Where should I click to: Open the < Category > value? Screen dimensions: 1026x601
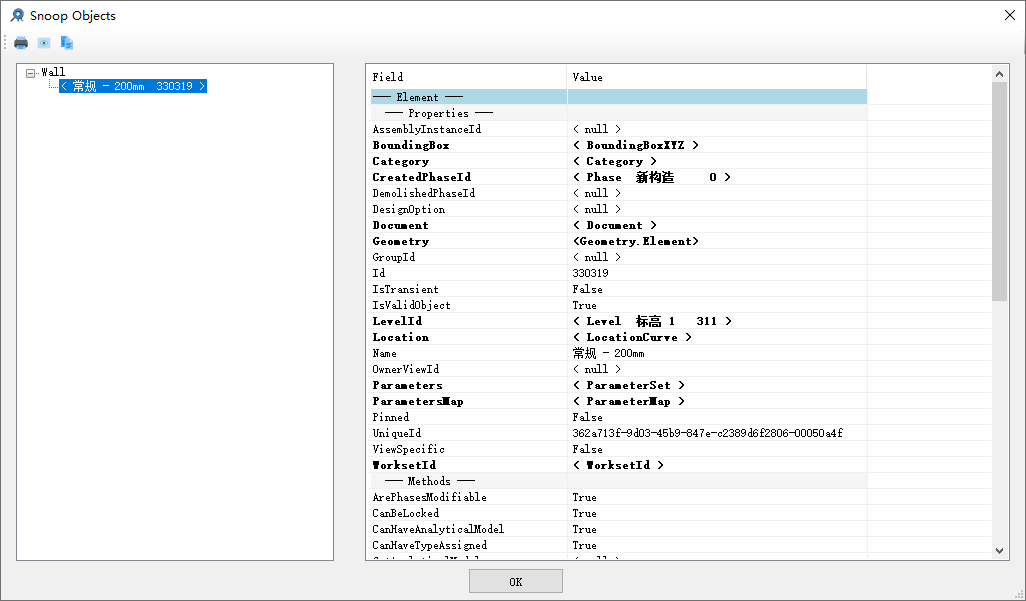point(614,161)
